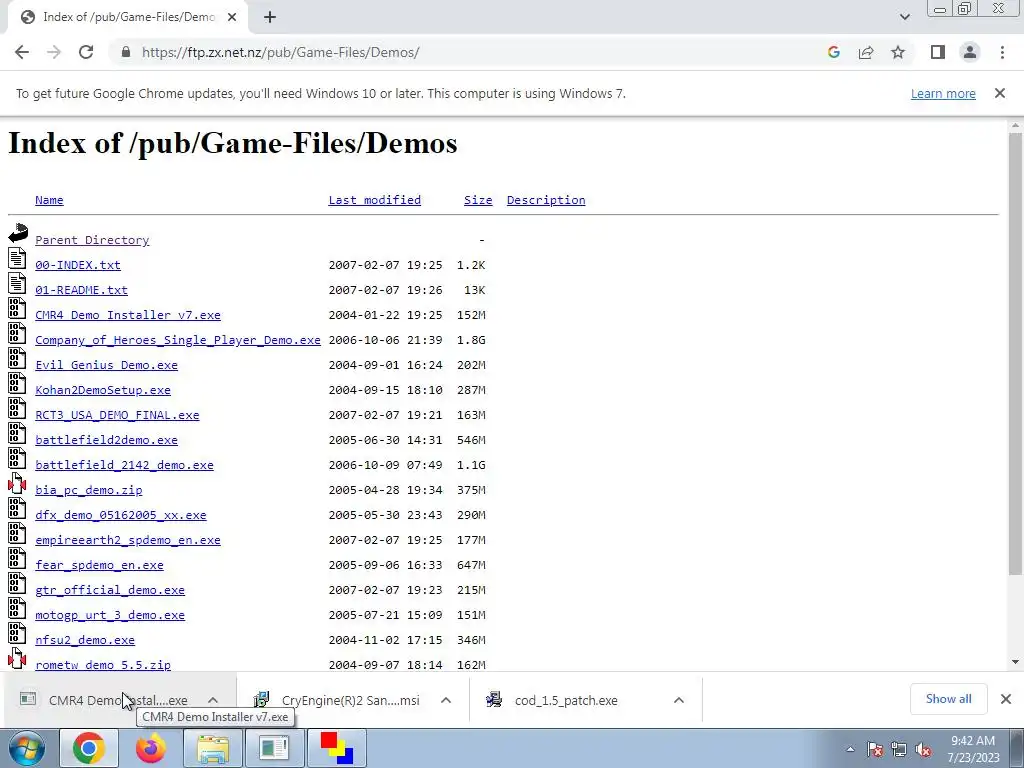The height and width of the screenshot is (768, 1024).
Task: Open Firefox from the taskbar
Action: [x=151, y=748]
